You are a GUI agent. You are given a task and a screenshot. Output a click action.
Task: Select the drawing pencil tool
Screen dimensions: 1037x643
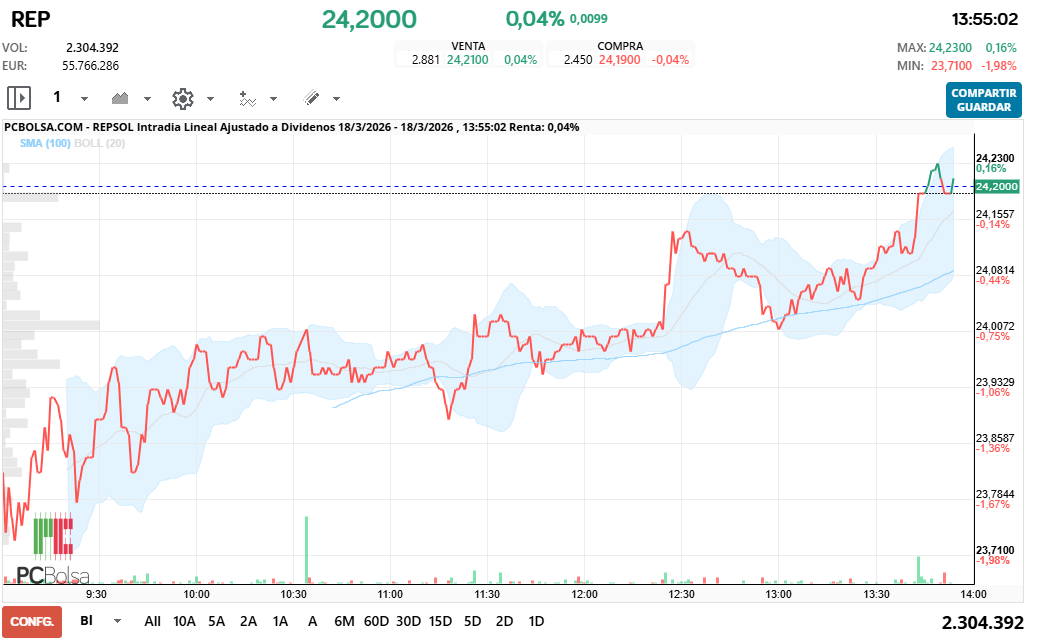[x=313, y=97]
